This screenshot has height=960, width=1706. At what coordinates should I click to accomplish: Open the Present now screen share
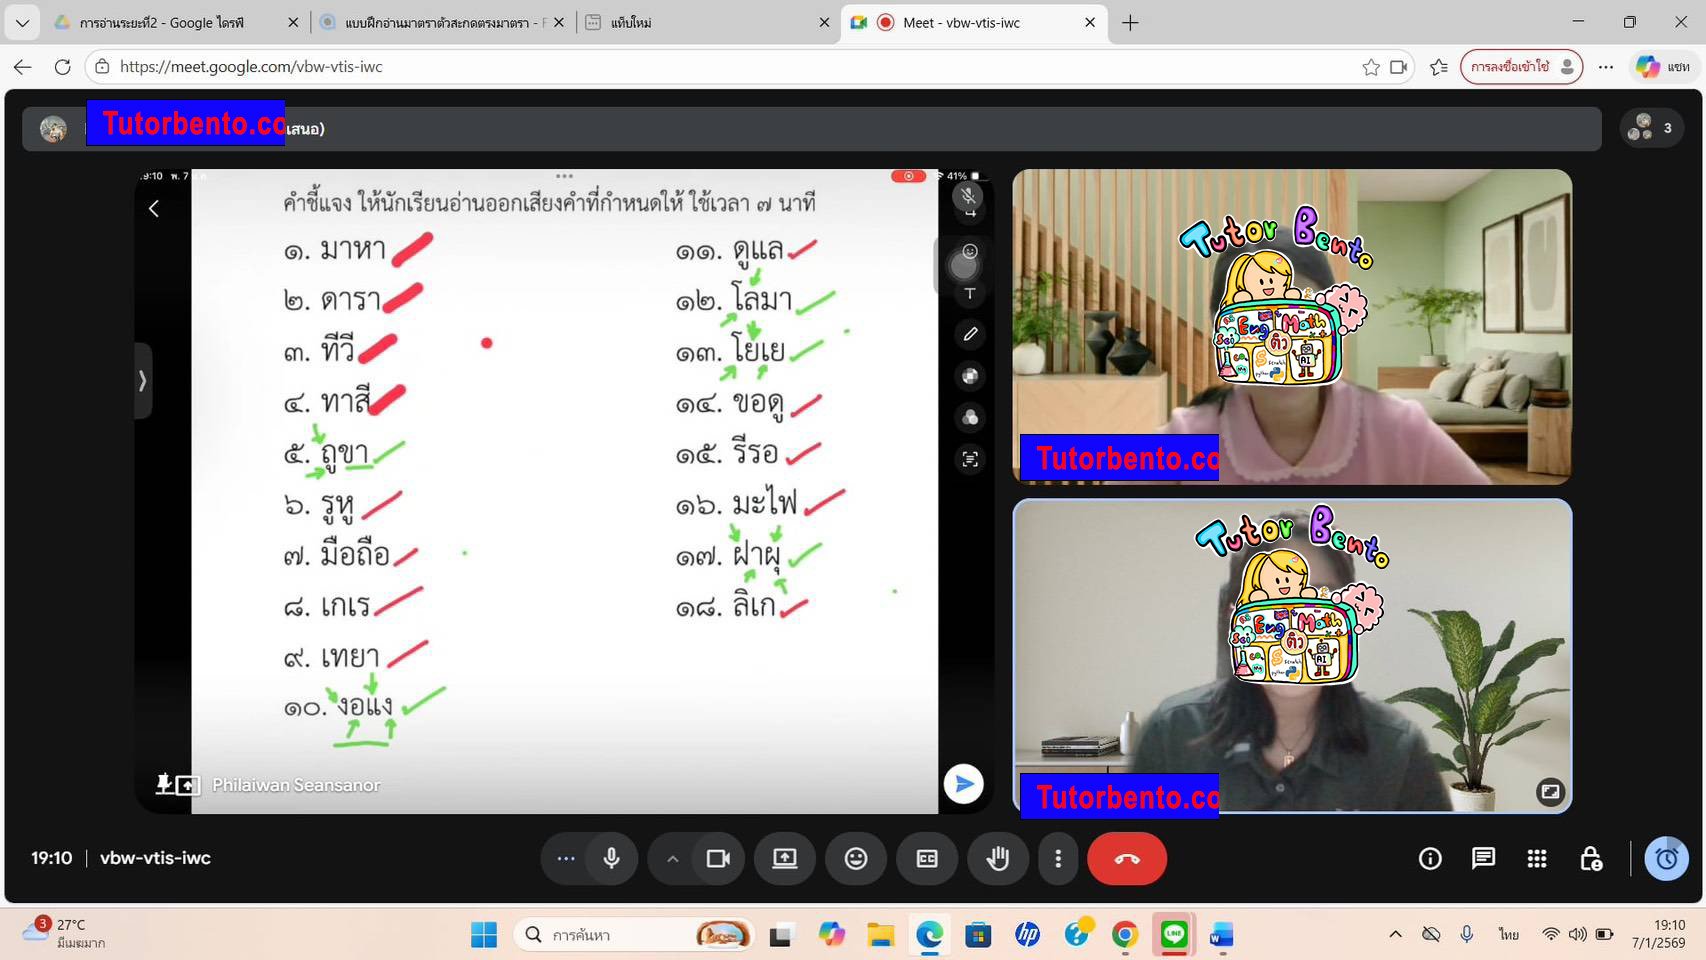click(785, 858)
